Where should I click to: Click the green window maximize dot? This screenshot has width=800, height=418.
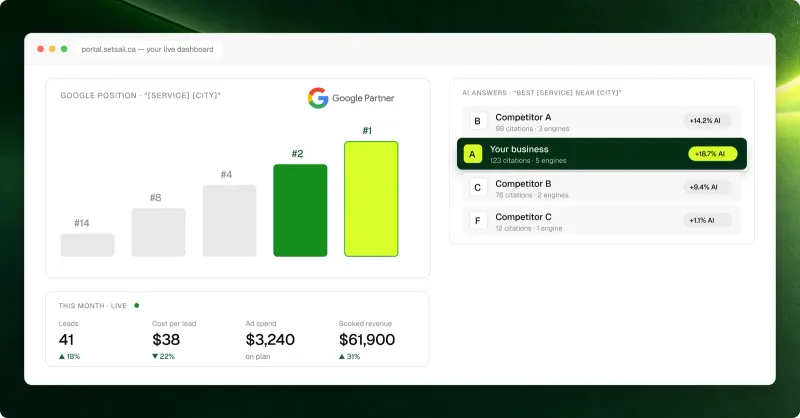(64, 49)
